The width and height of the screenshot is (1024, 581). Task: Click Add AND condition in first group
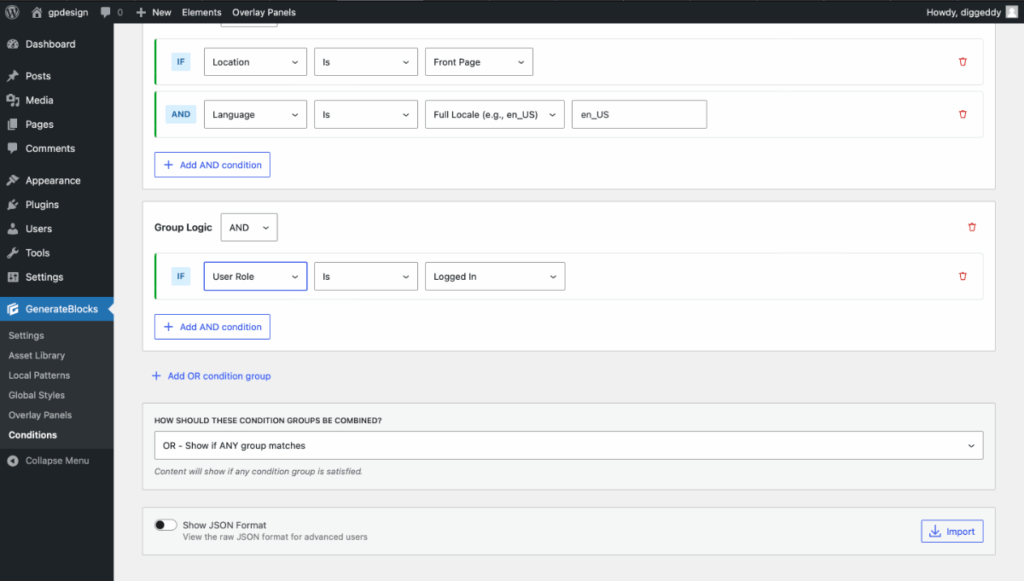tap(212, 165)
